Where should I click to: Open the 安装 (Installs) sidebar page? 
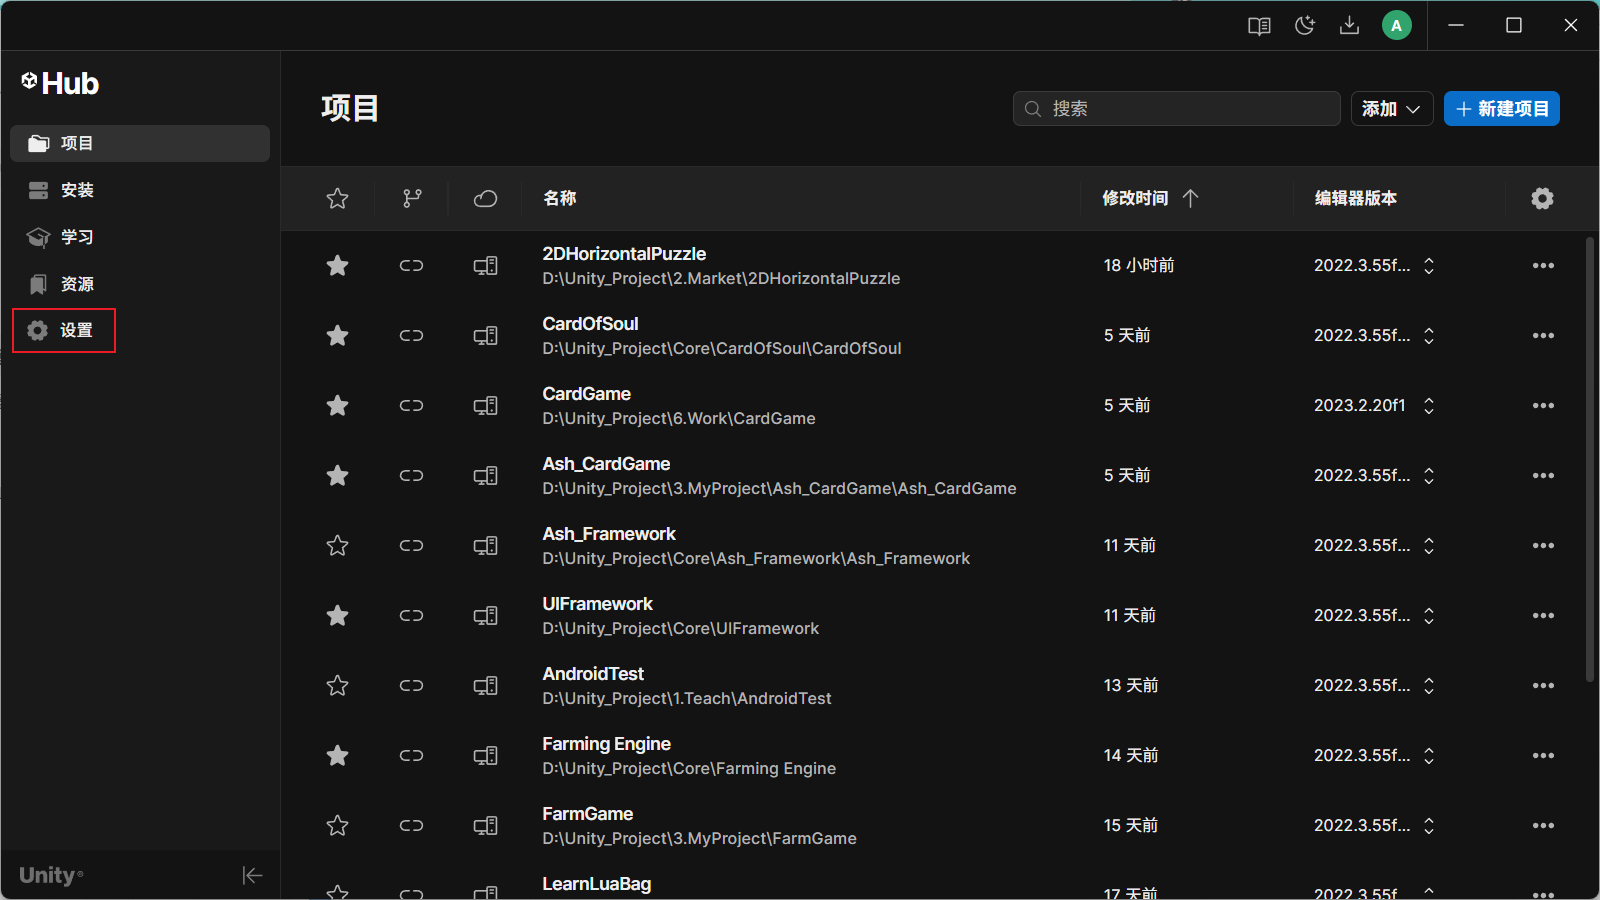coord(140,190)
